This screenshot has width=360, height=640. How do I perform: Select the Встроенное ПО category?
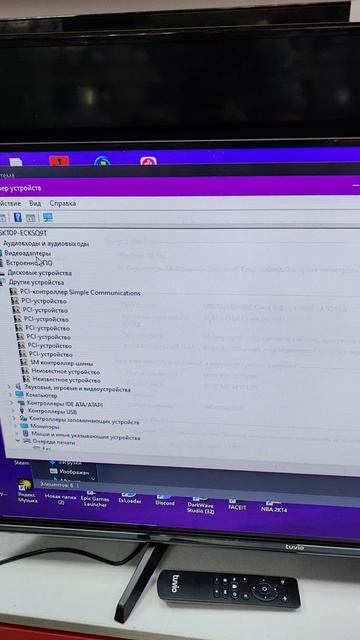pyautogui.click(x=29, y=263)
